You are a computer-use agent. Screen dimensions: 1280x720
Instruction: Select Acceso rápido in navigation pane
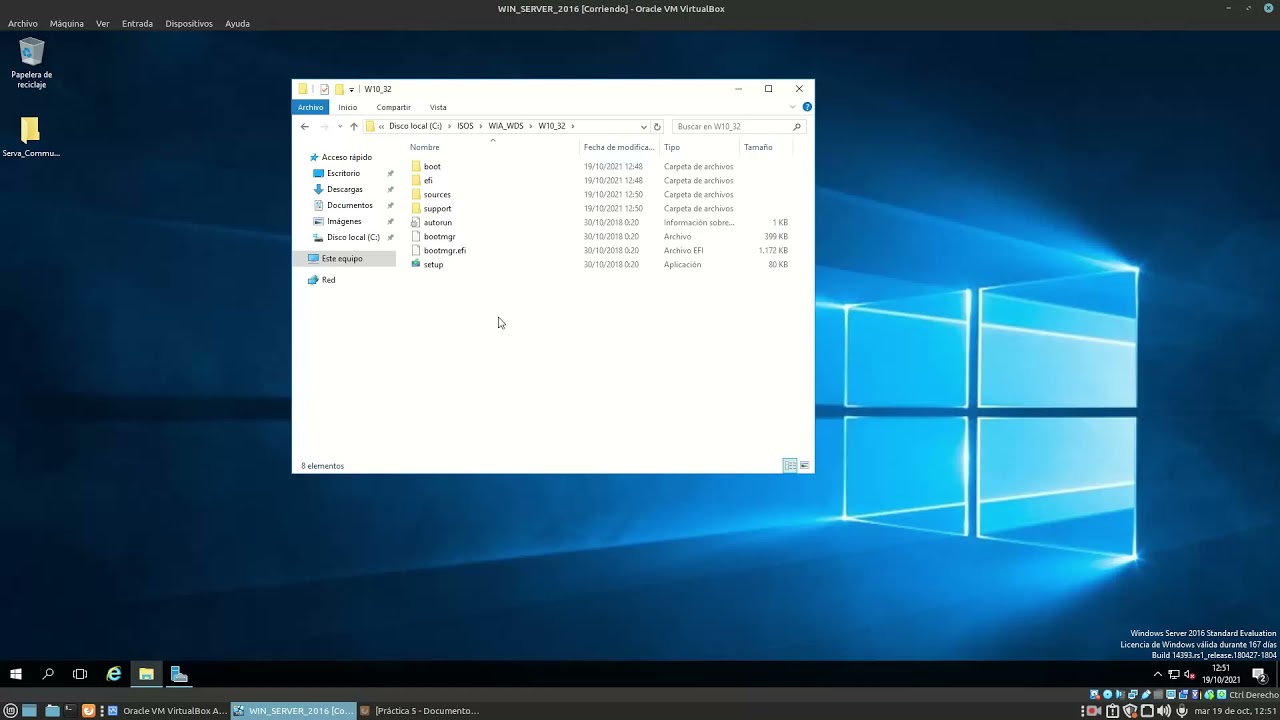point(346,157)
